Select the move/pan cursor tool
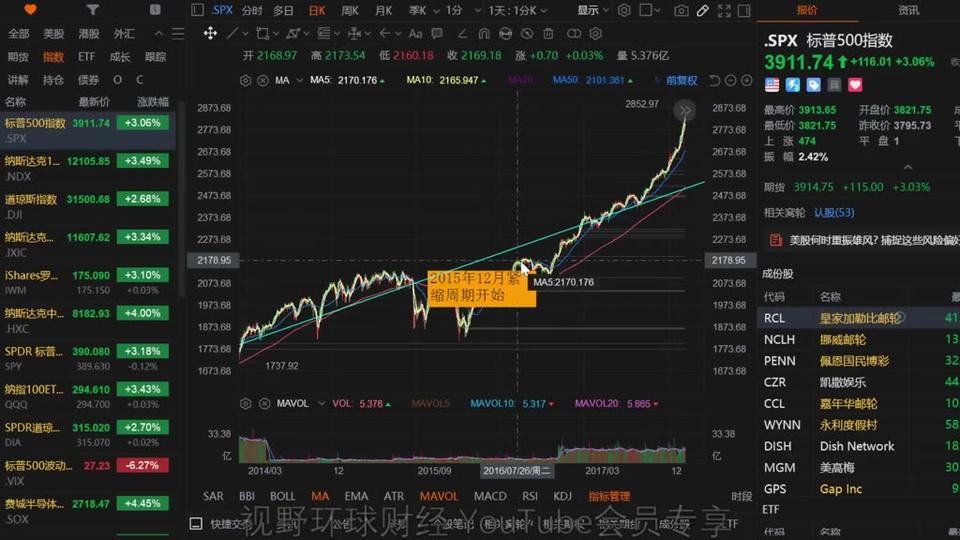The image size is (960, 540). pyautogui.click(x=210, y=33)
